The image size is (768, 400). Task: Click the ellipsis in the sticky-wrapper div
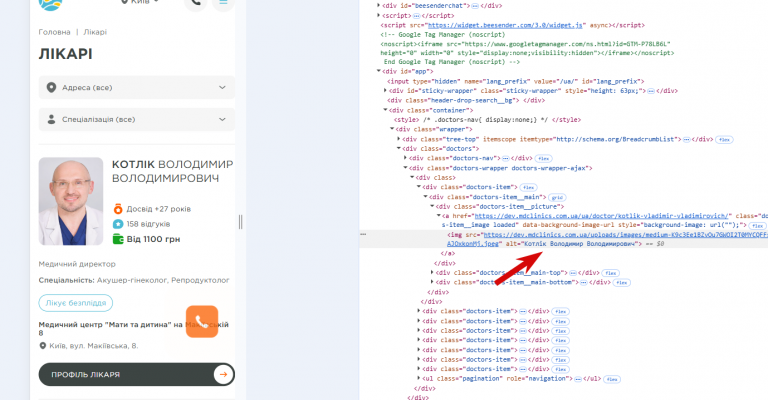point(651,91)
